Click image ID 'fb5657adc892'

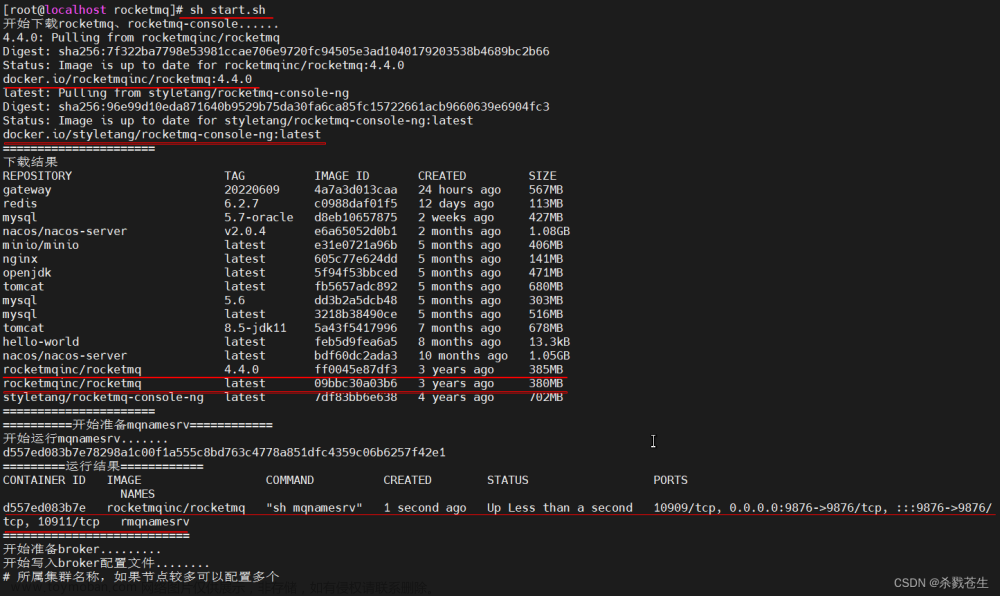tap(355, 287)
